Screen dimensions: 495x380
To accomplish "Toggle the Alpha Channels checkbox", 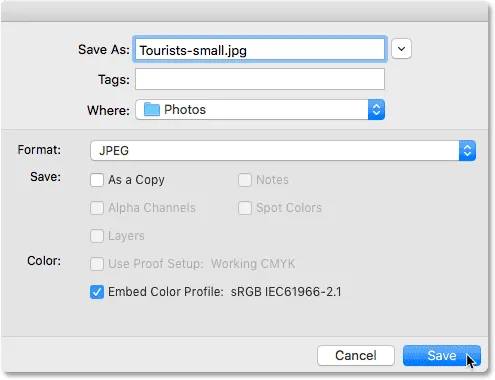I will tap(97, 208).
